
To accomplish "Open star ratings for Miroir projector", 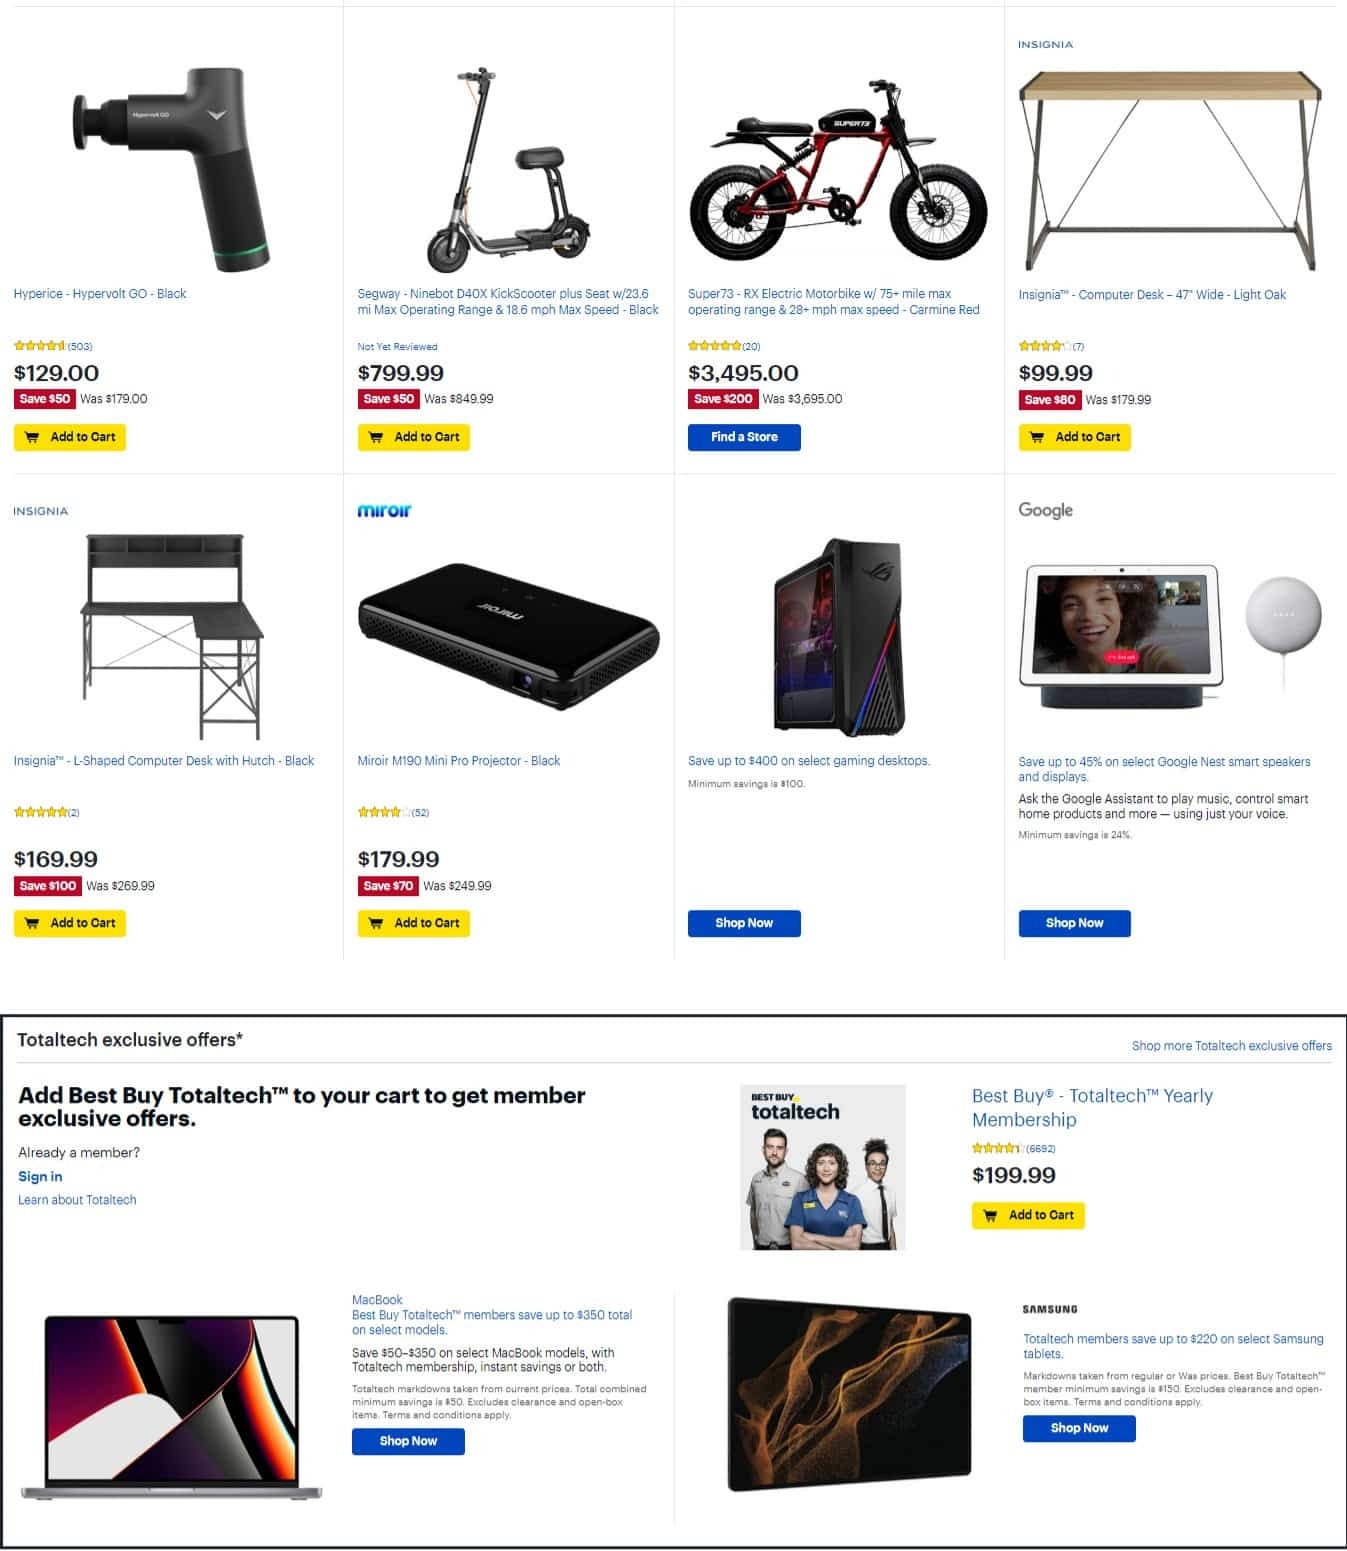I will 393,812.
